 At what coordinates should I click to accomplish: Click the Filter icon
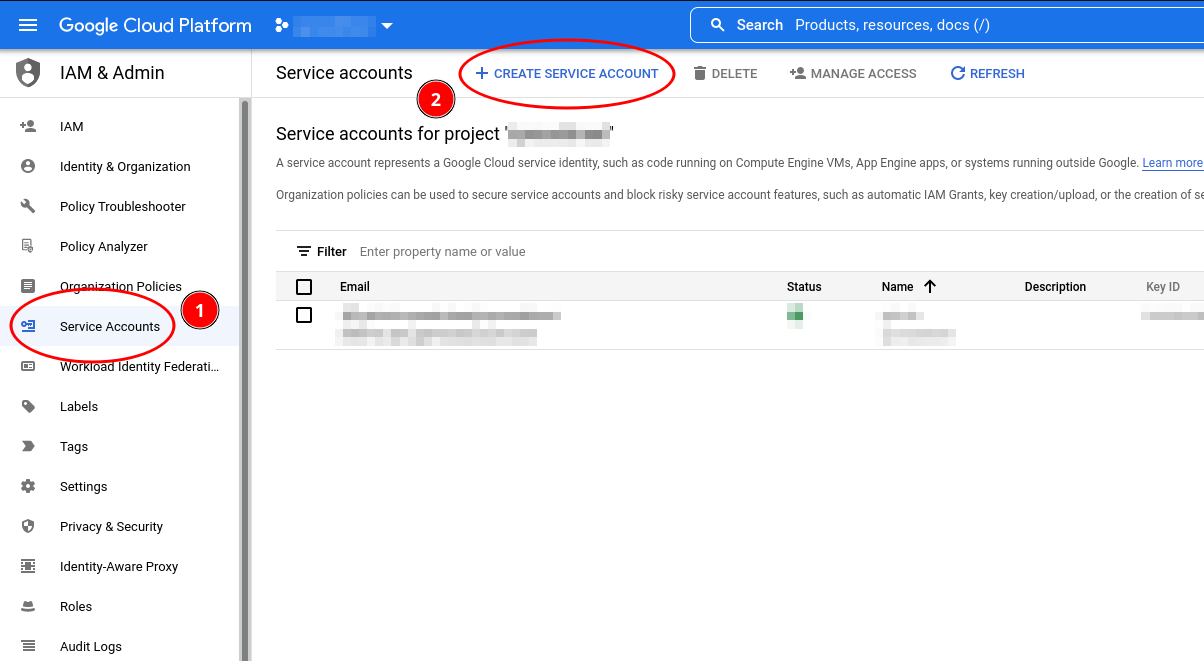[x=304, y=251]
